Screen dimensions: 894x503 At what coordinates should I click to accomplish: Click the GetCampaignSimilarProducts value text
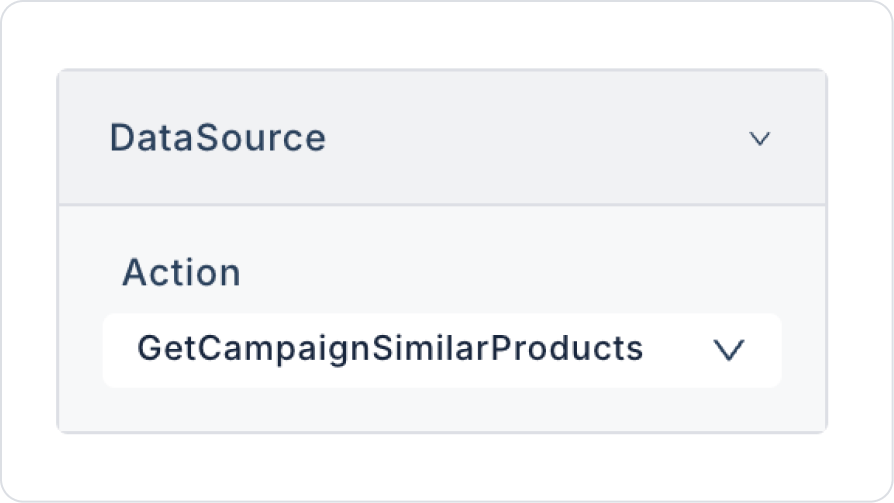click(389, 348)
